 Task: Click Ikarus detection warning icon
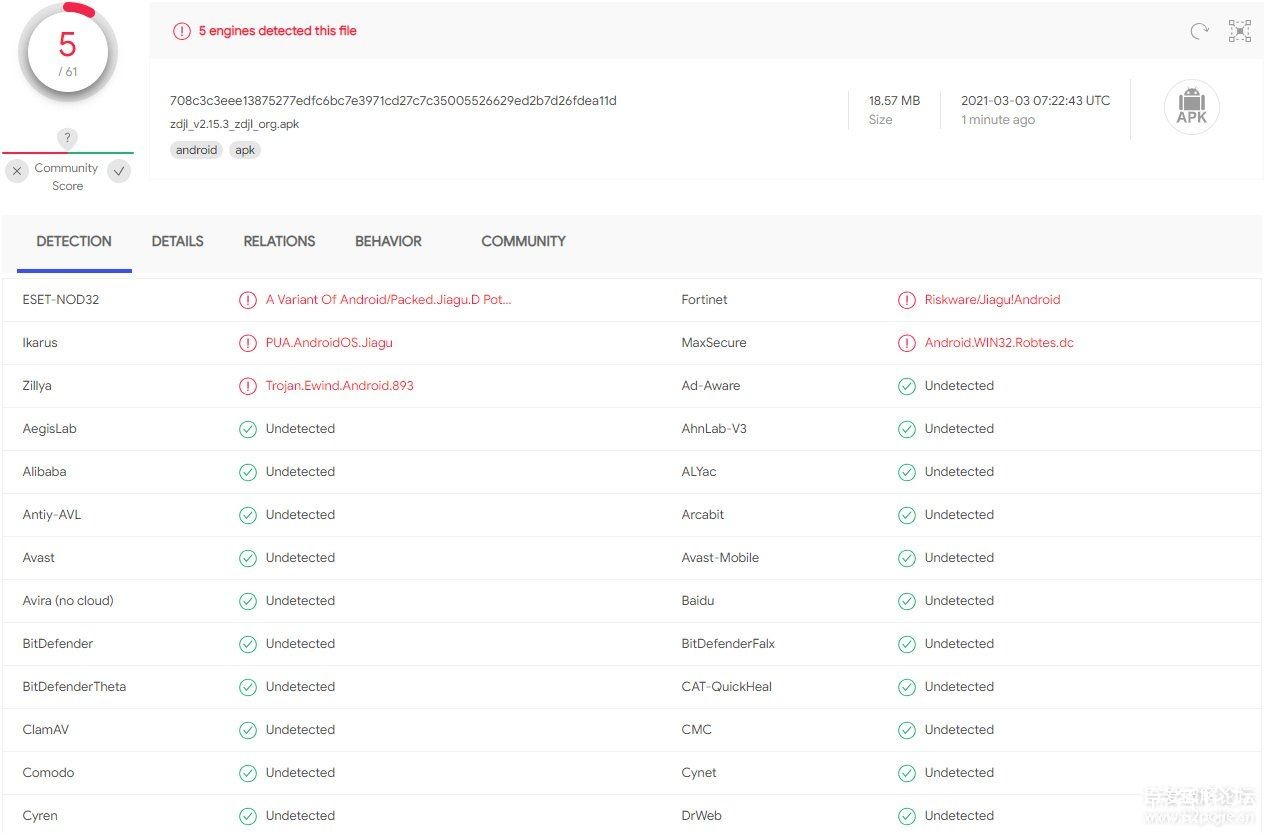click(x=248, y=343)
